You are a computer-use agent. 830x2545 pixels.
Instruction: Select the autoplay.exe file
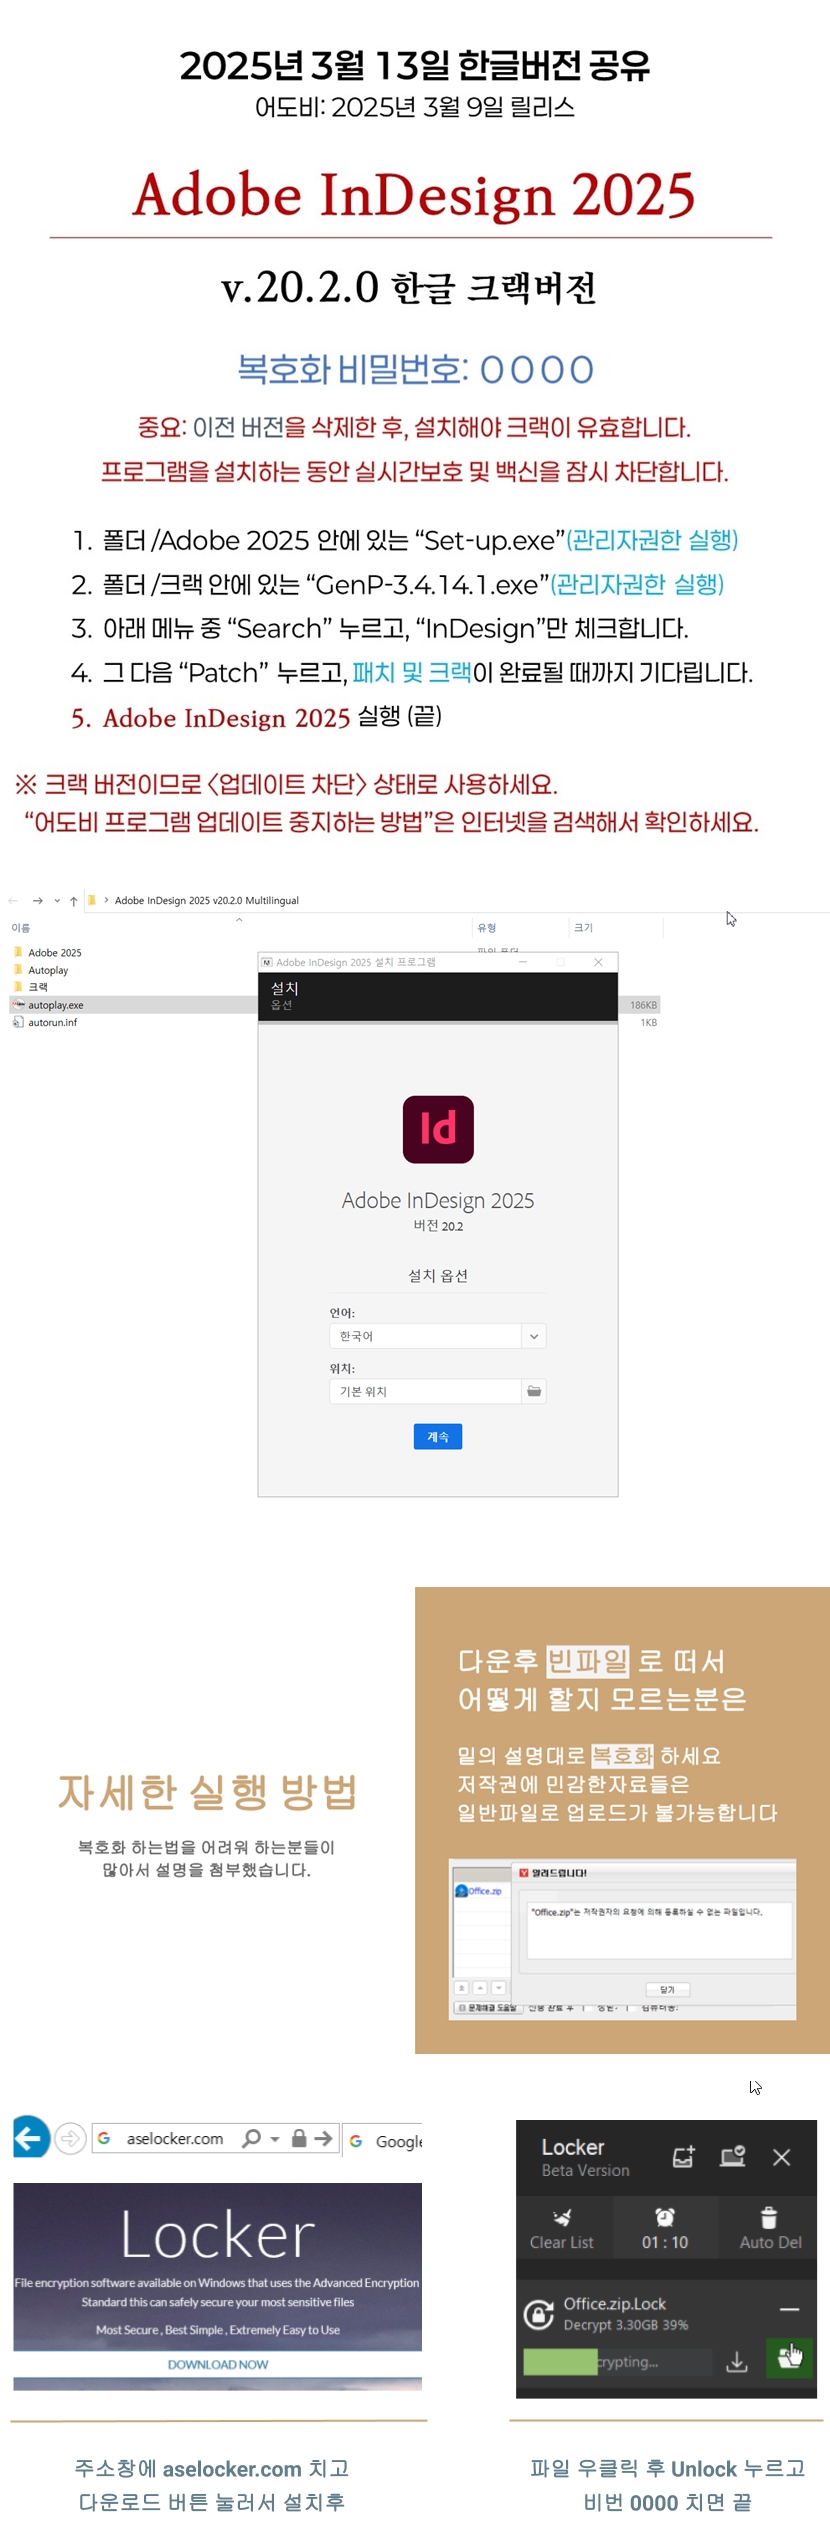coord(55,1005)
